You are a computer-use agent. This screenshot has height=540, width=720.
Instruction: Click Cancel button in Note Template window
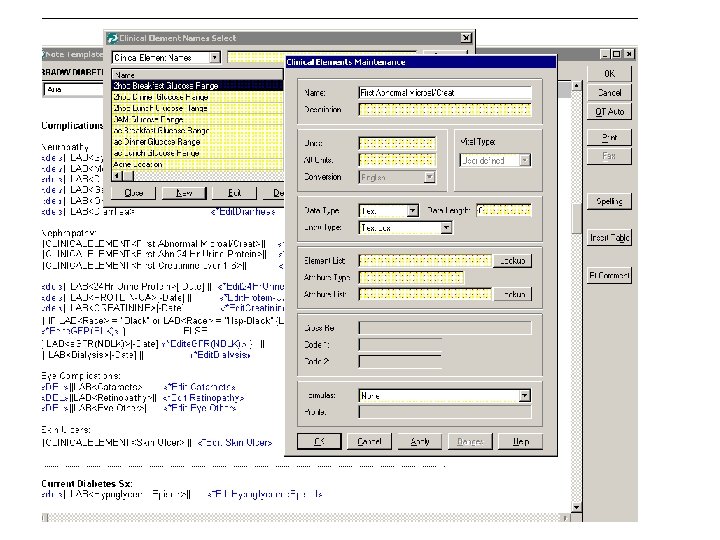[609, 93]
